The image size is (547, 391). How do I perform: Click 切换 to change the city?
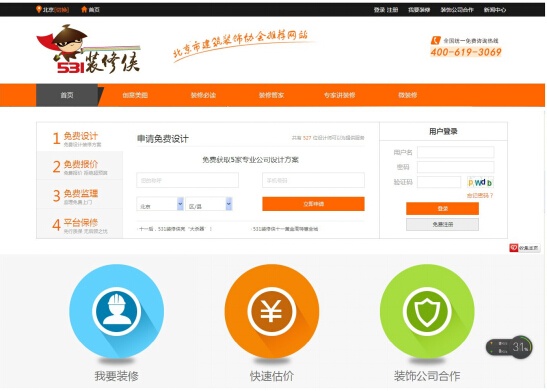point(62,10)
